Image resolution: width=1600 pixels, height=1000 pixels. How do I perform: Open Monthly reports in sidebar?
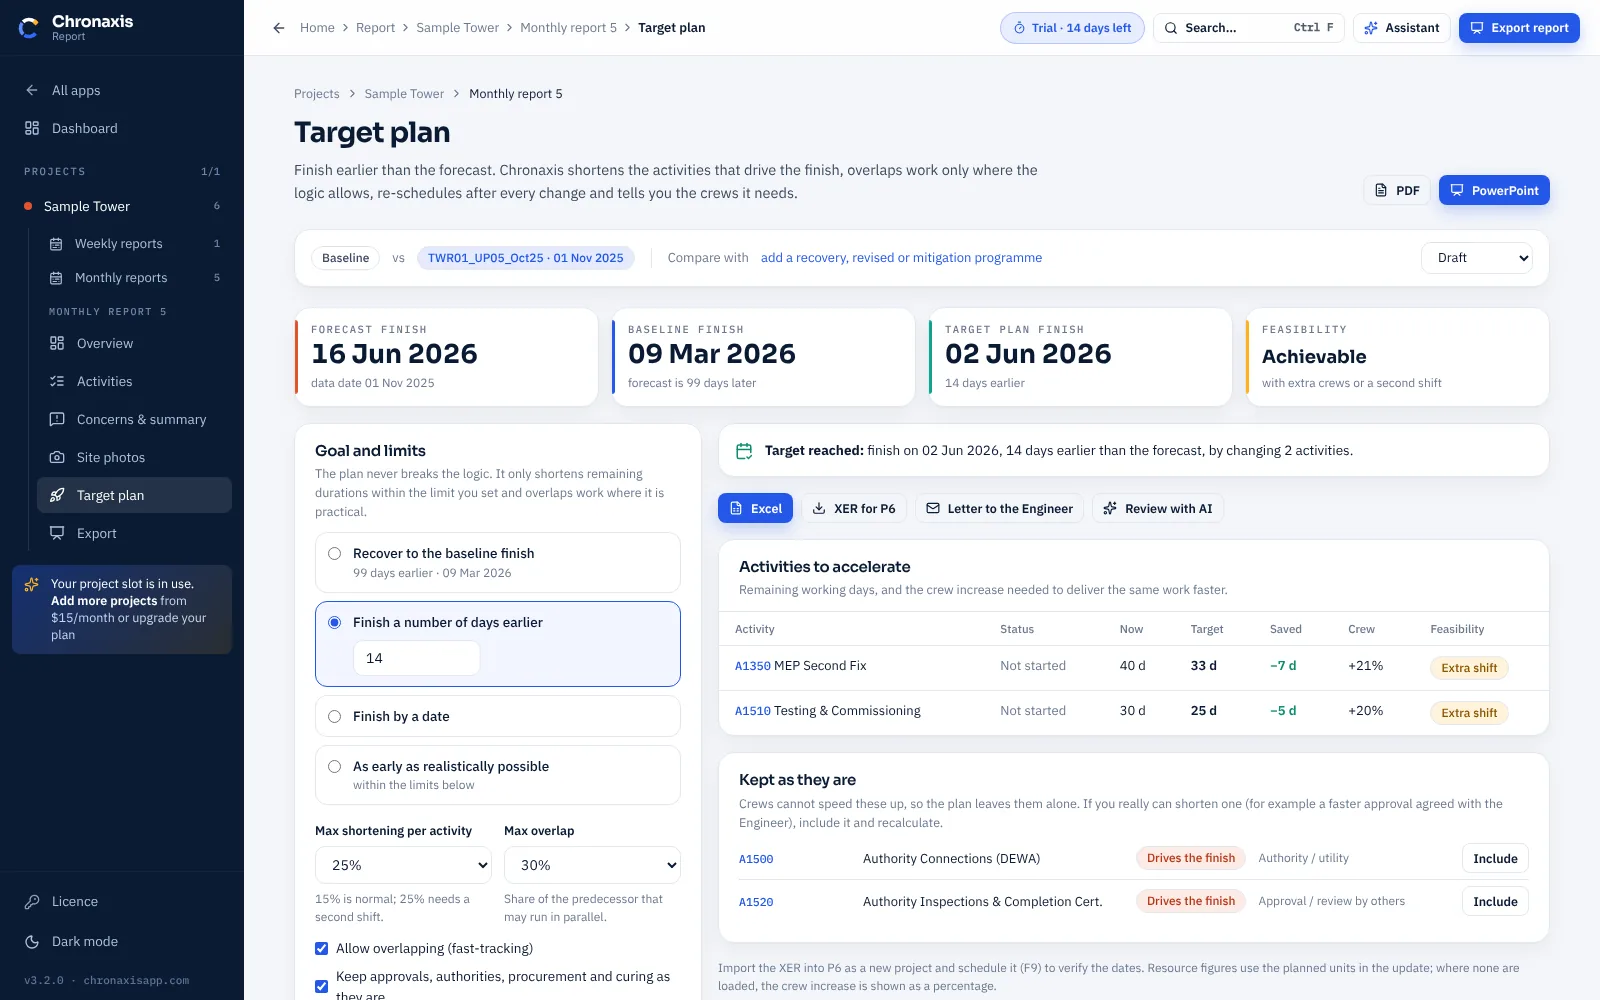point(134,277)
